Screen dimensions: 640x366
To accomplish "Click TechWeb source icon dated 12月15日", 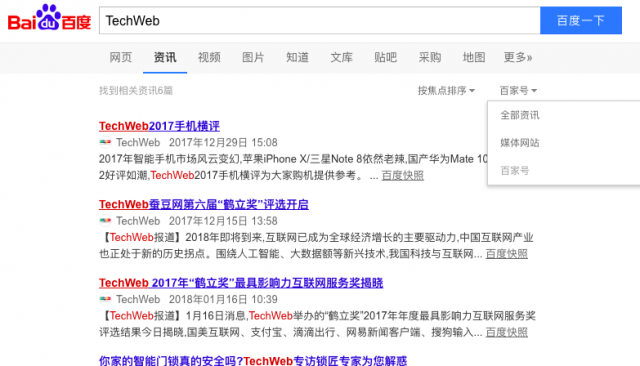I will click(105, 221).
